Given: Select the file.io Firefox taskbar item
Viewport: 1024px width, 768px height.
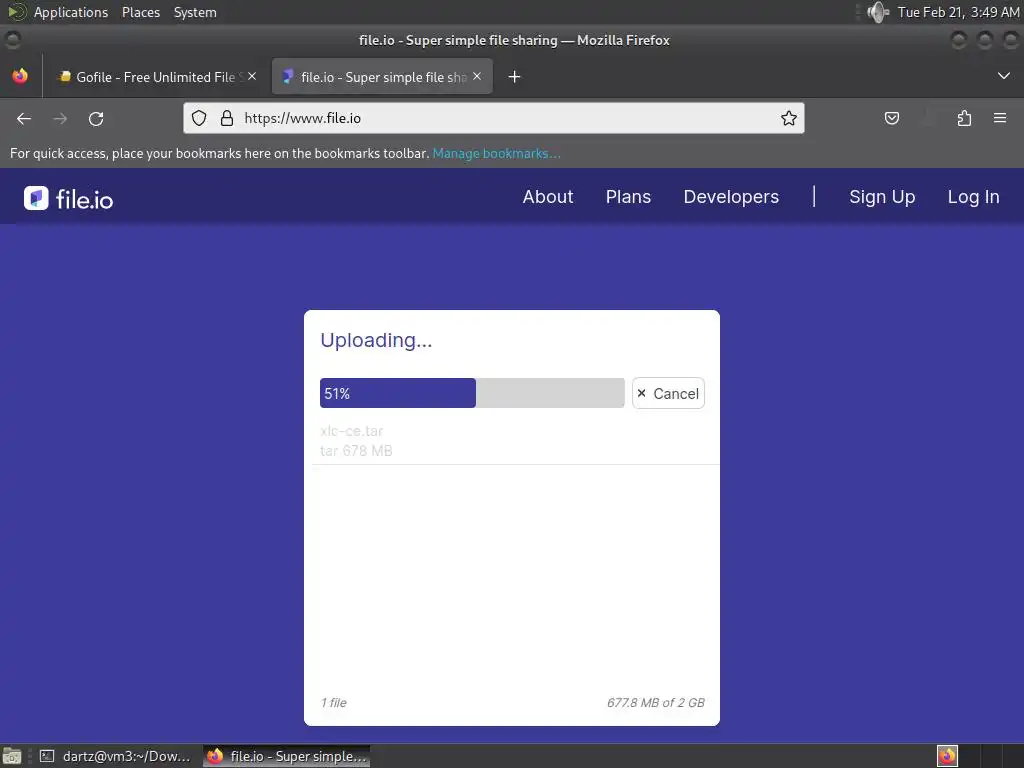Looking at the screenshot, I should pyautogui.click(x=287, y=756).
